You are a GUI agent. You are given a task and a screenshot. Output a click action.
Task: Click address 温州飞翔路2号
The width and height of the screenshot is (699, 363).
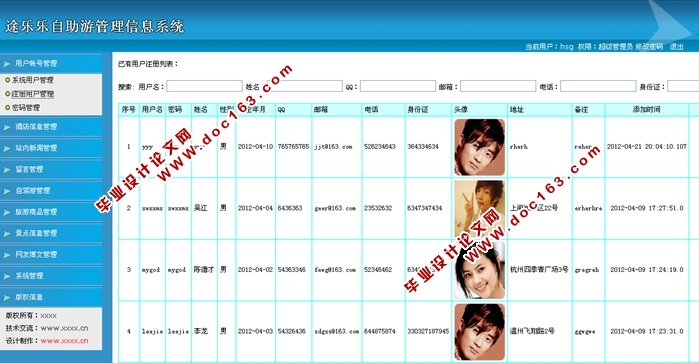(532, 331)
